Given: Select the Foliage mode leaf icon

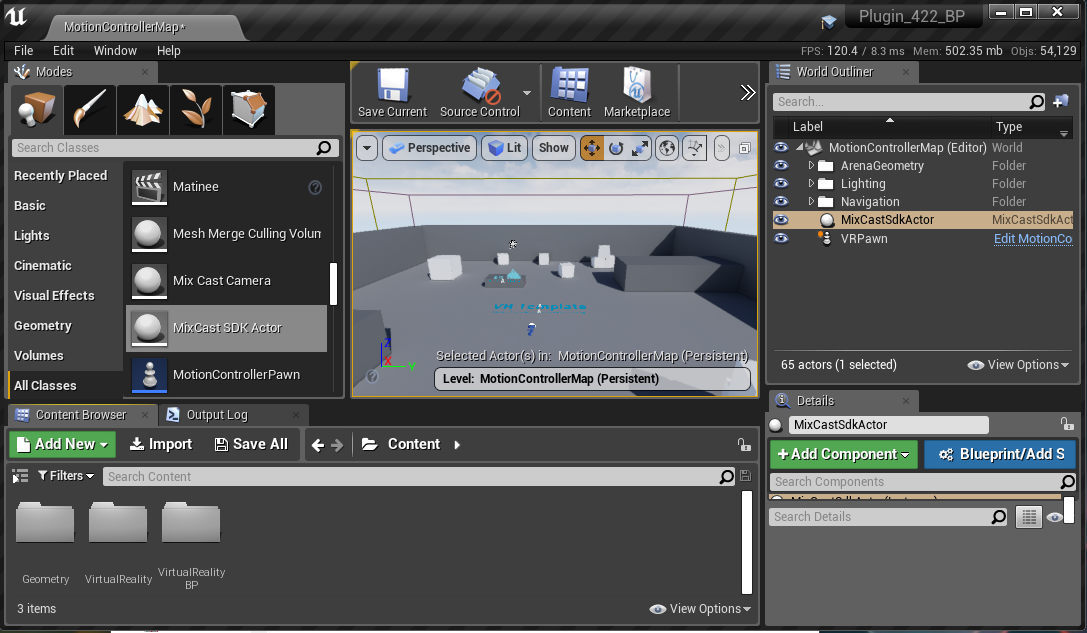Looking at the screenshot, I should [196, 110].
